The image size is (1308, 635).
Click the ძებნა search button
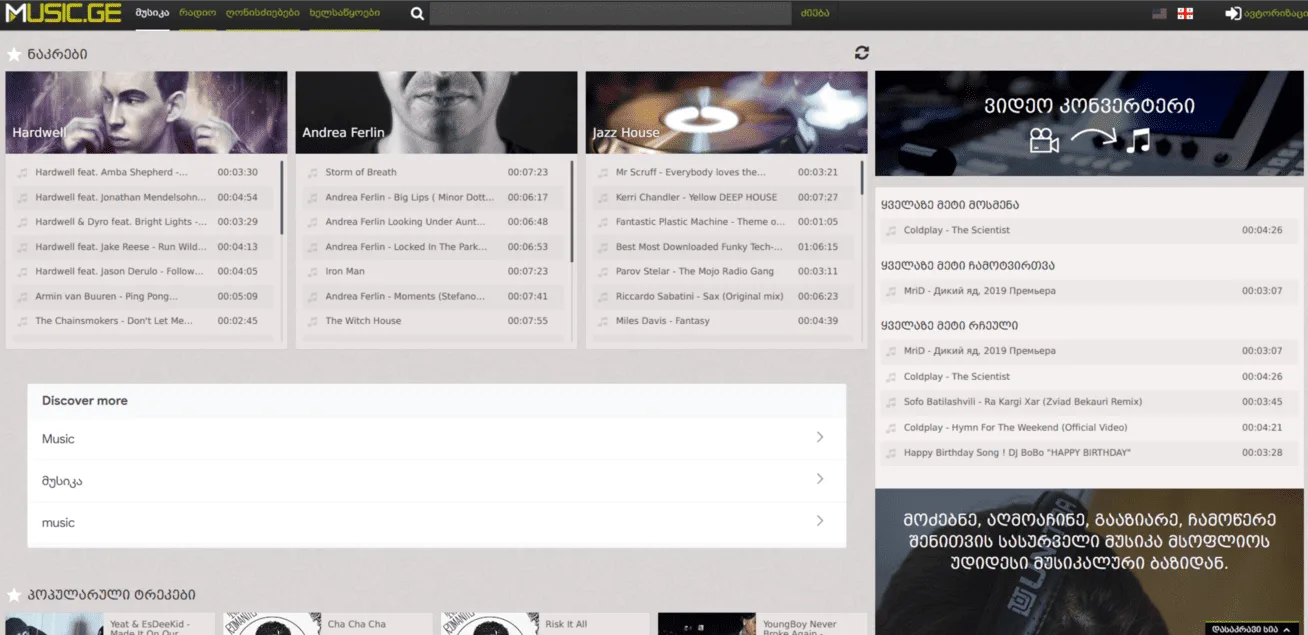814,14
